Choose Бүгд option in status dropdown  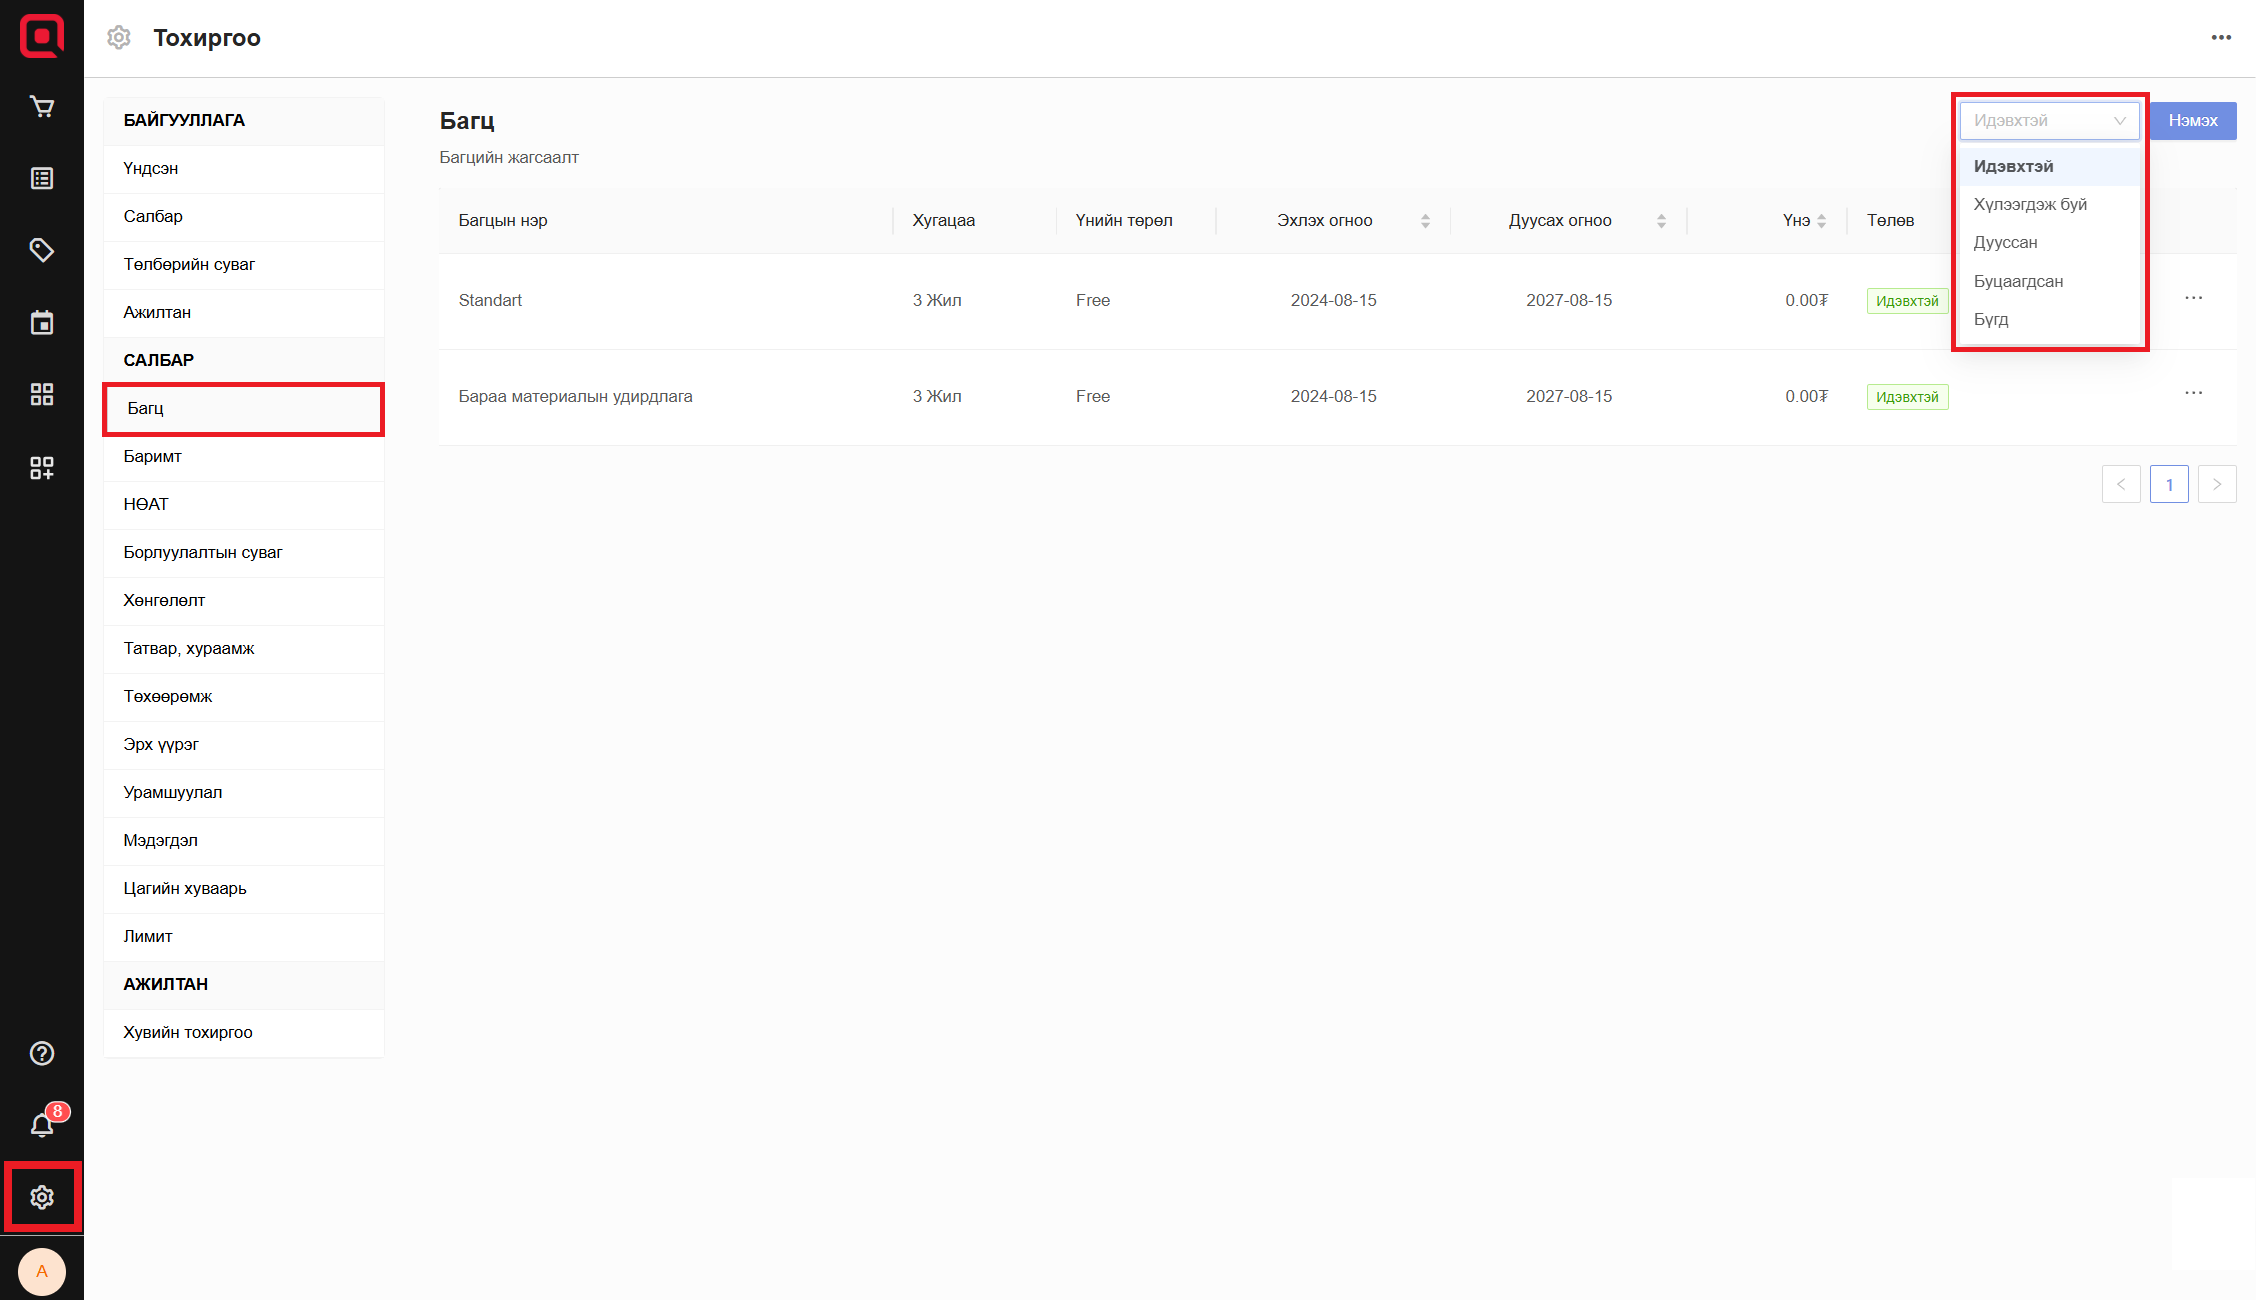(1991, 319)
